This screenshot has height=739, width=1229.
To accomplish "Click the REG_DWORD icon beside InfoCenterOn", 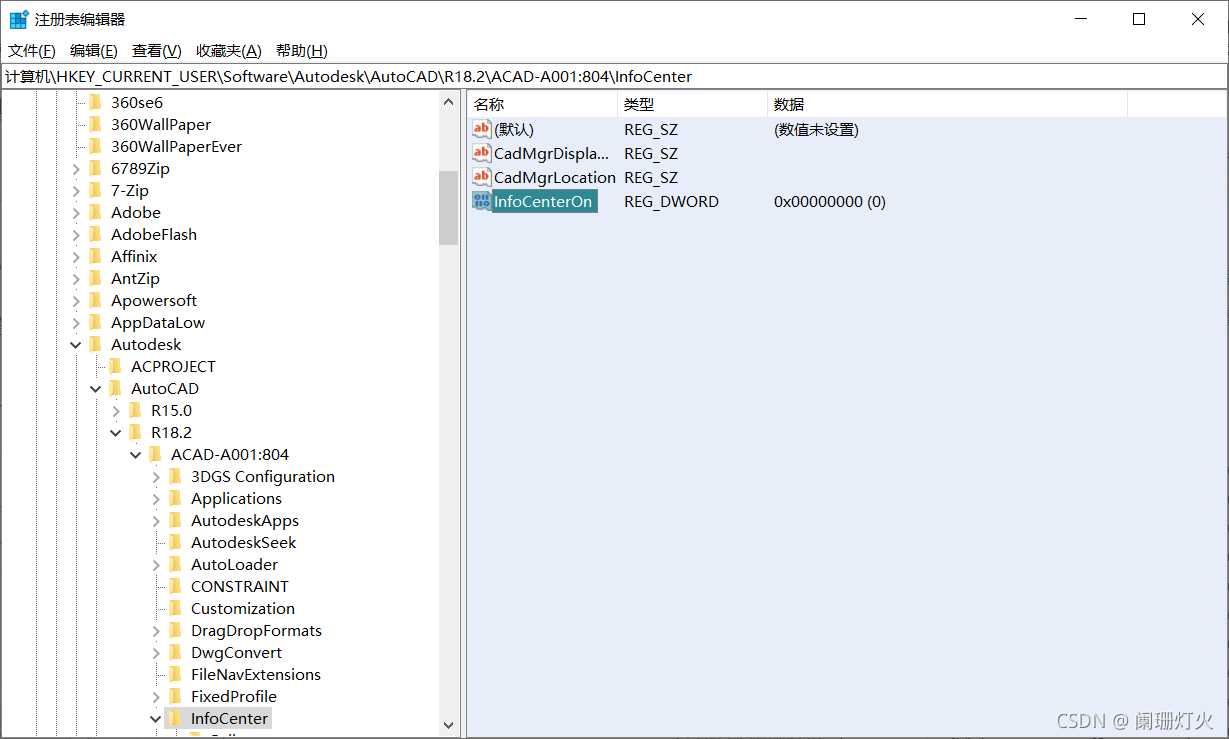I will [481, 201].
